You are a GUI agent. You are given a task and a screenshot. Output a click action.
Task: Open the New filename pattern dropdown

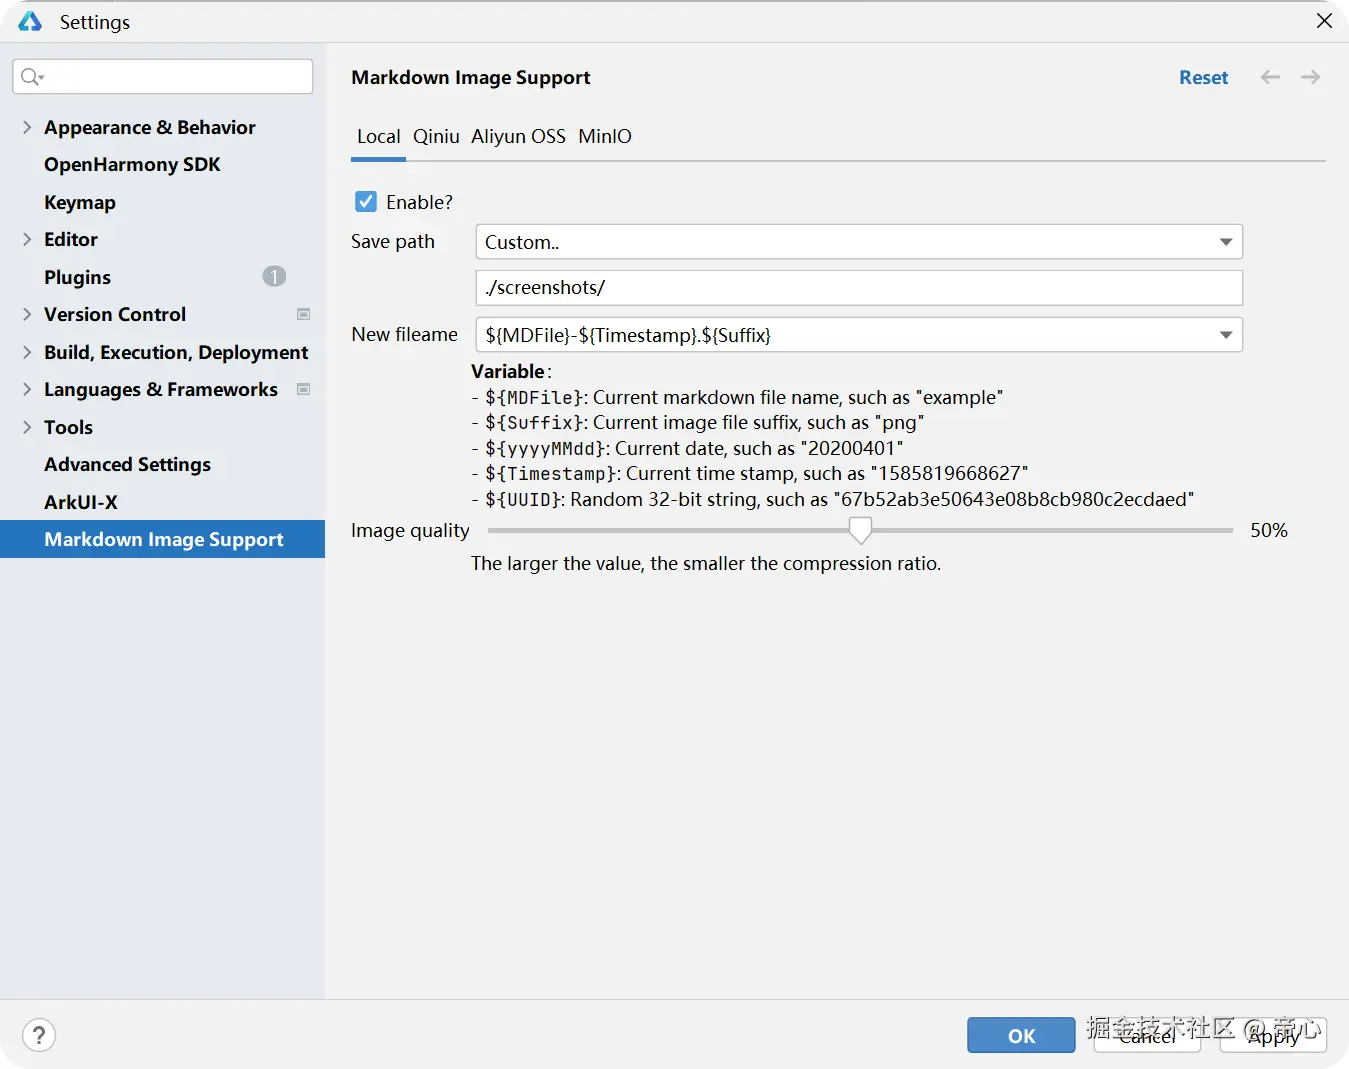(1225, 335)
